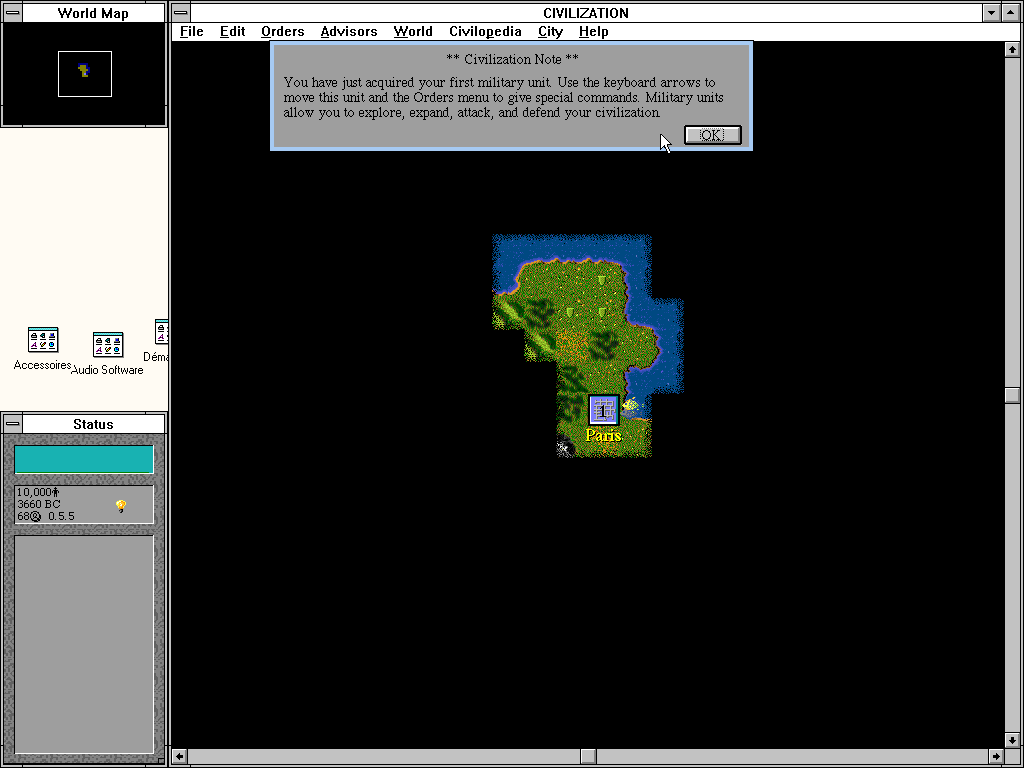
Task: Select the Paris city tile
Action: (603, 410)
